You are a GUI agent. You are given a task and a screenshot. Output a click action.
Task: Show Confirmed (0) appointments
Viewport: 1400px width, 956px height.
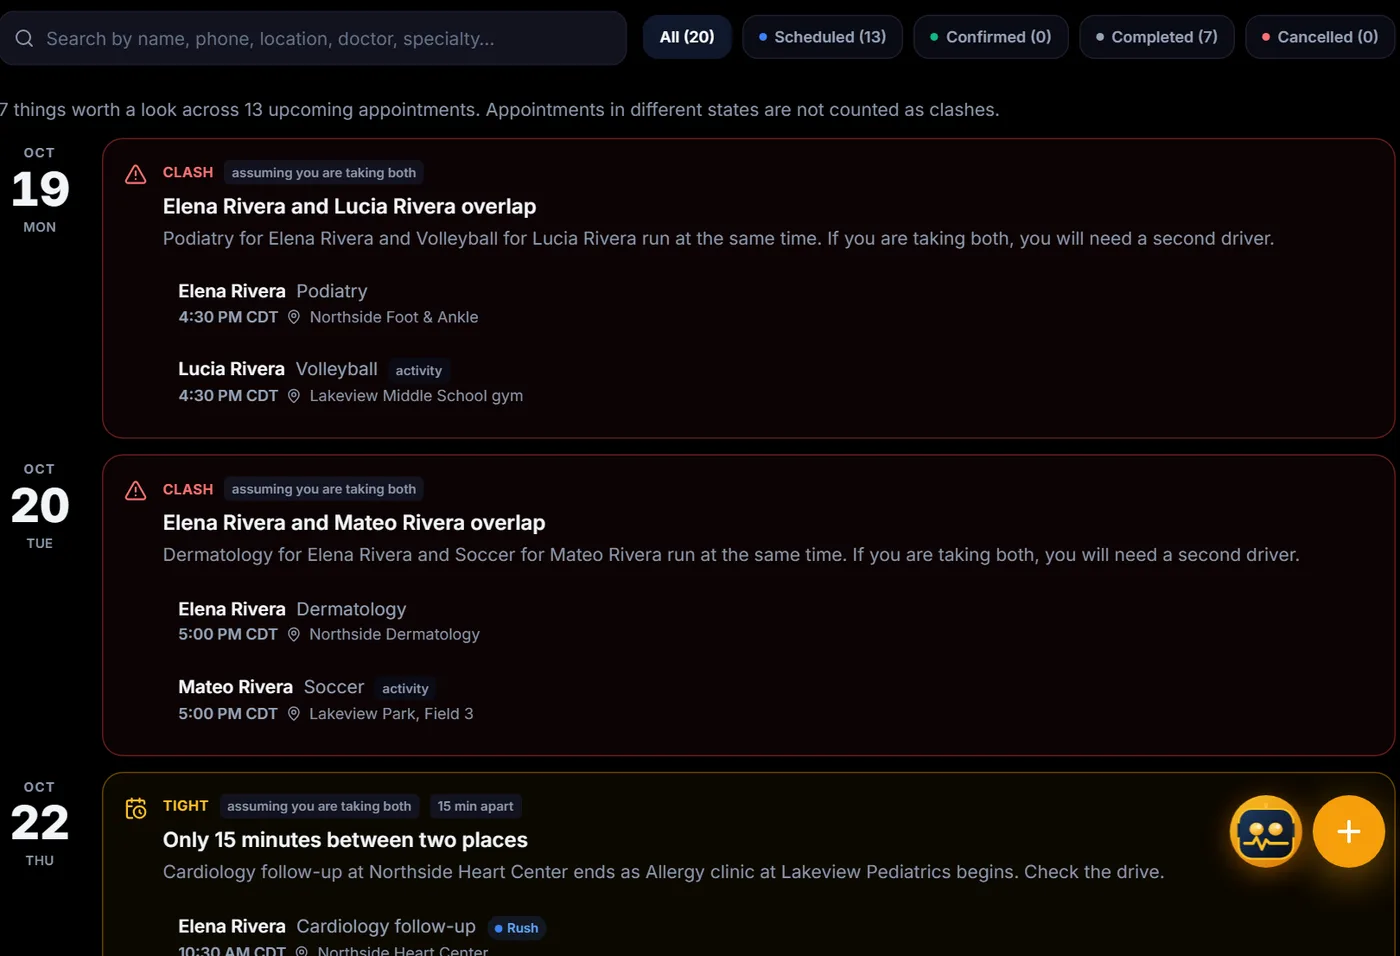(991, 37)
